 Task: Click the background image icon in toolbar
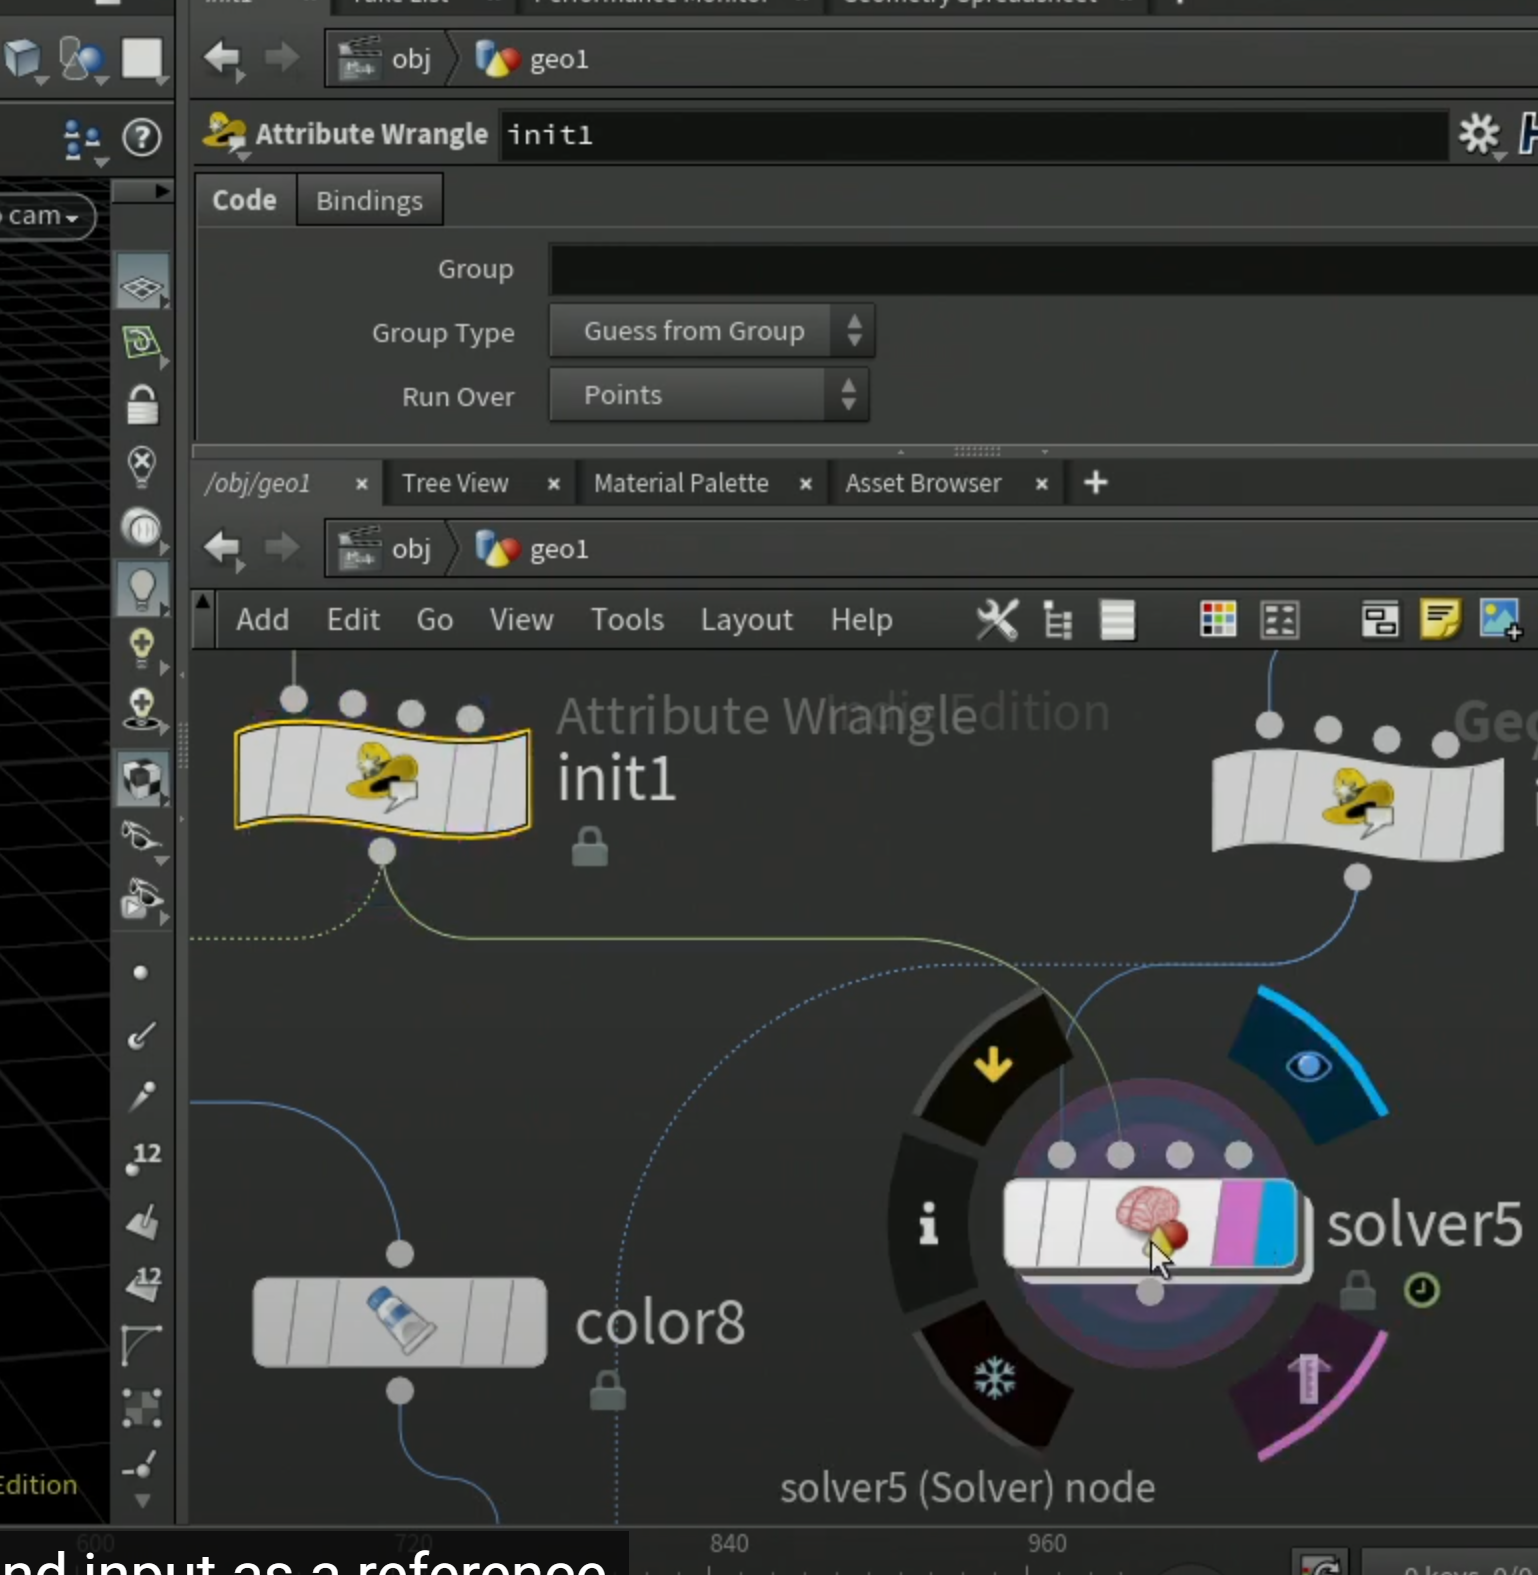click(x=1501, y=620)
